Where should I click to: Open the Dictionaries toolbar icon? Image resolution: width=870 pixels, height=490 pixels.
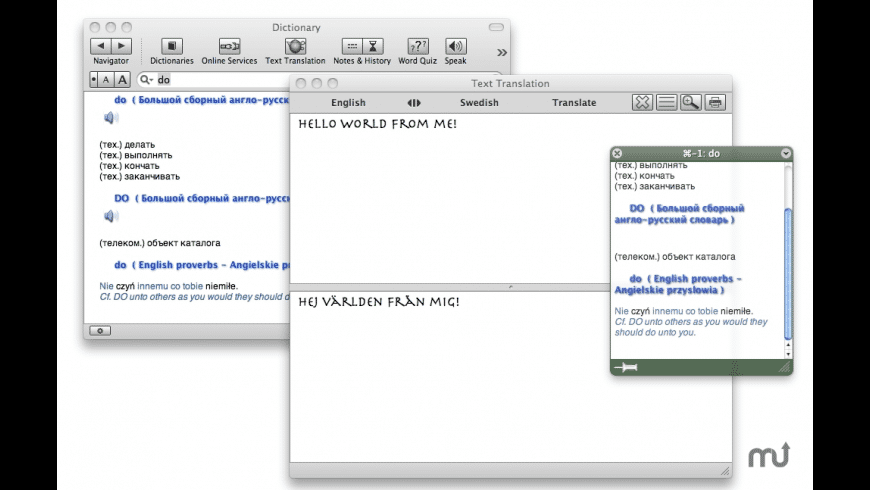tap(171, 46)
